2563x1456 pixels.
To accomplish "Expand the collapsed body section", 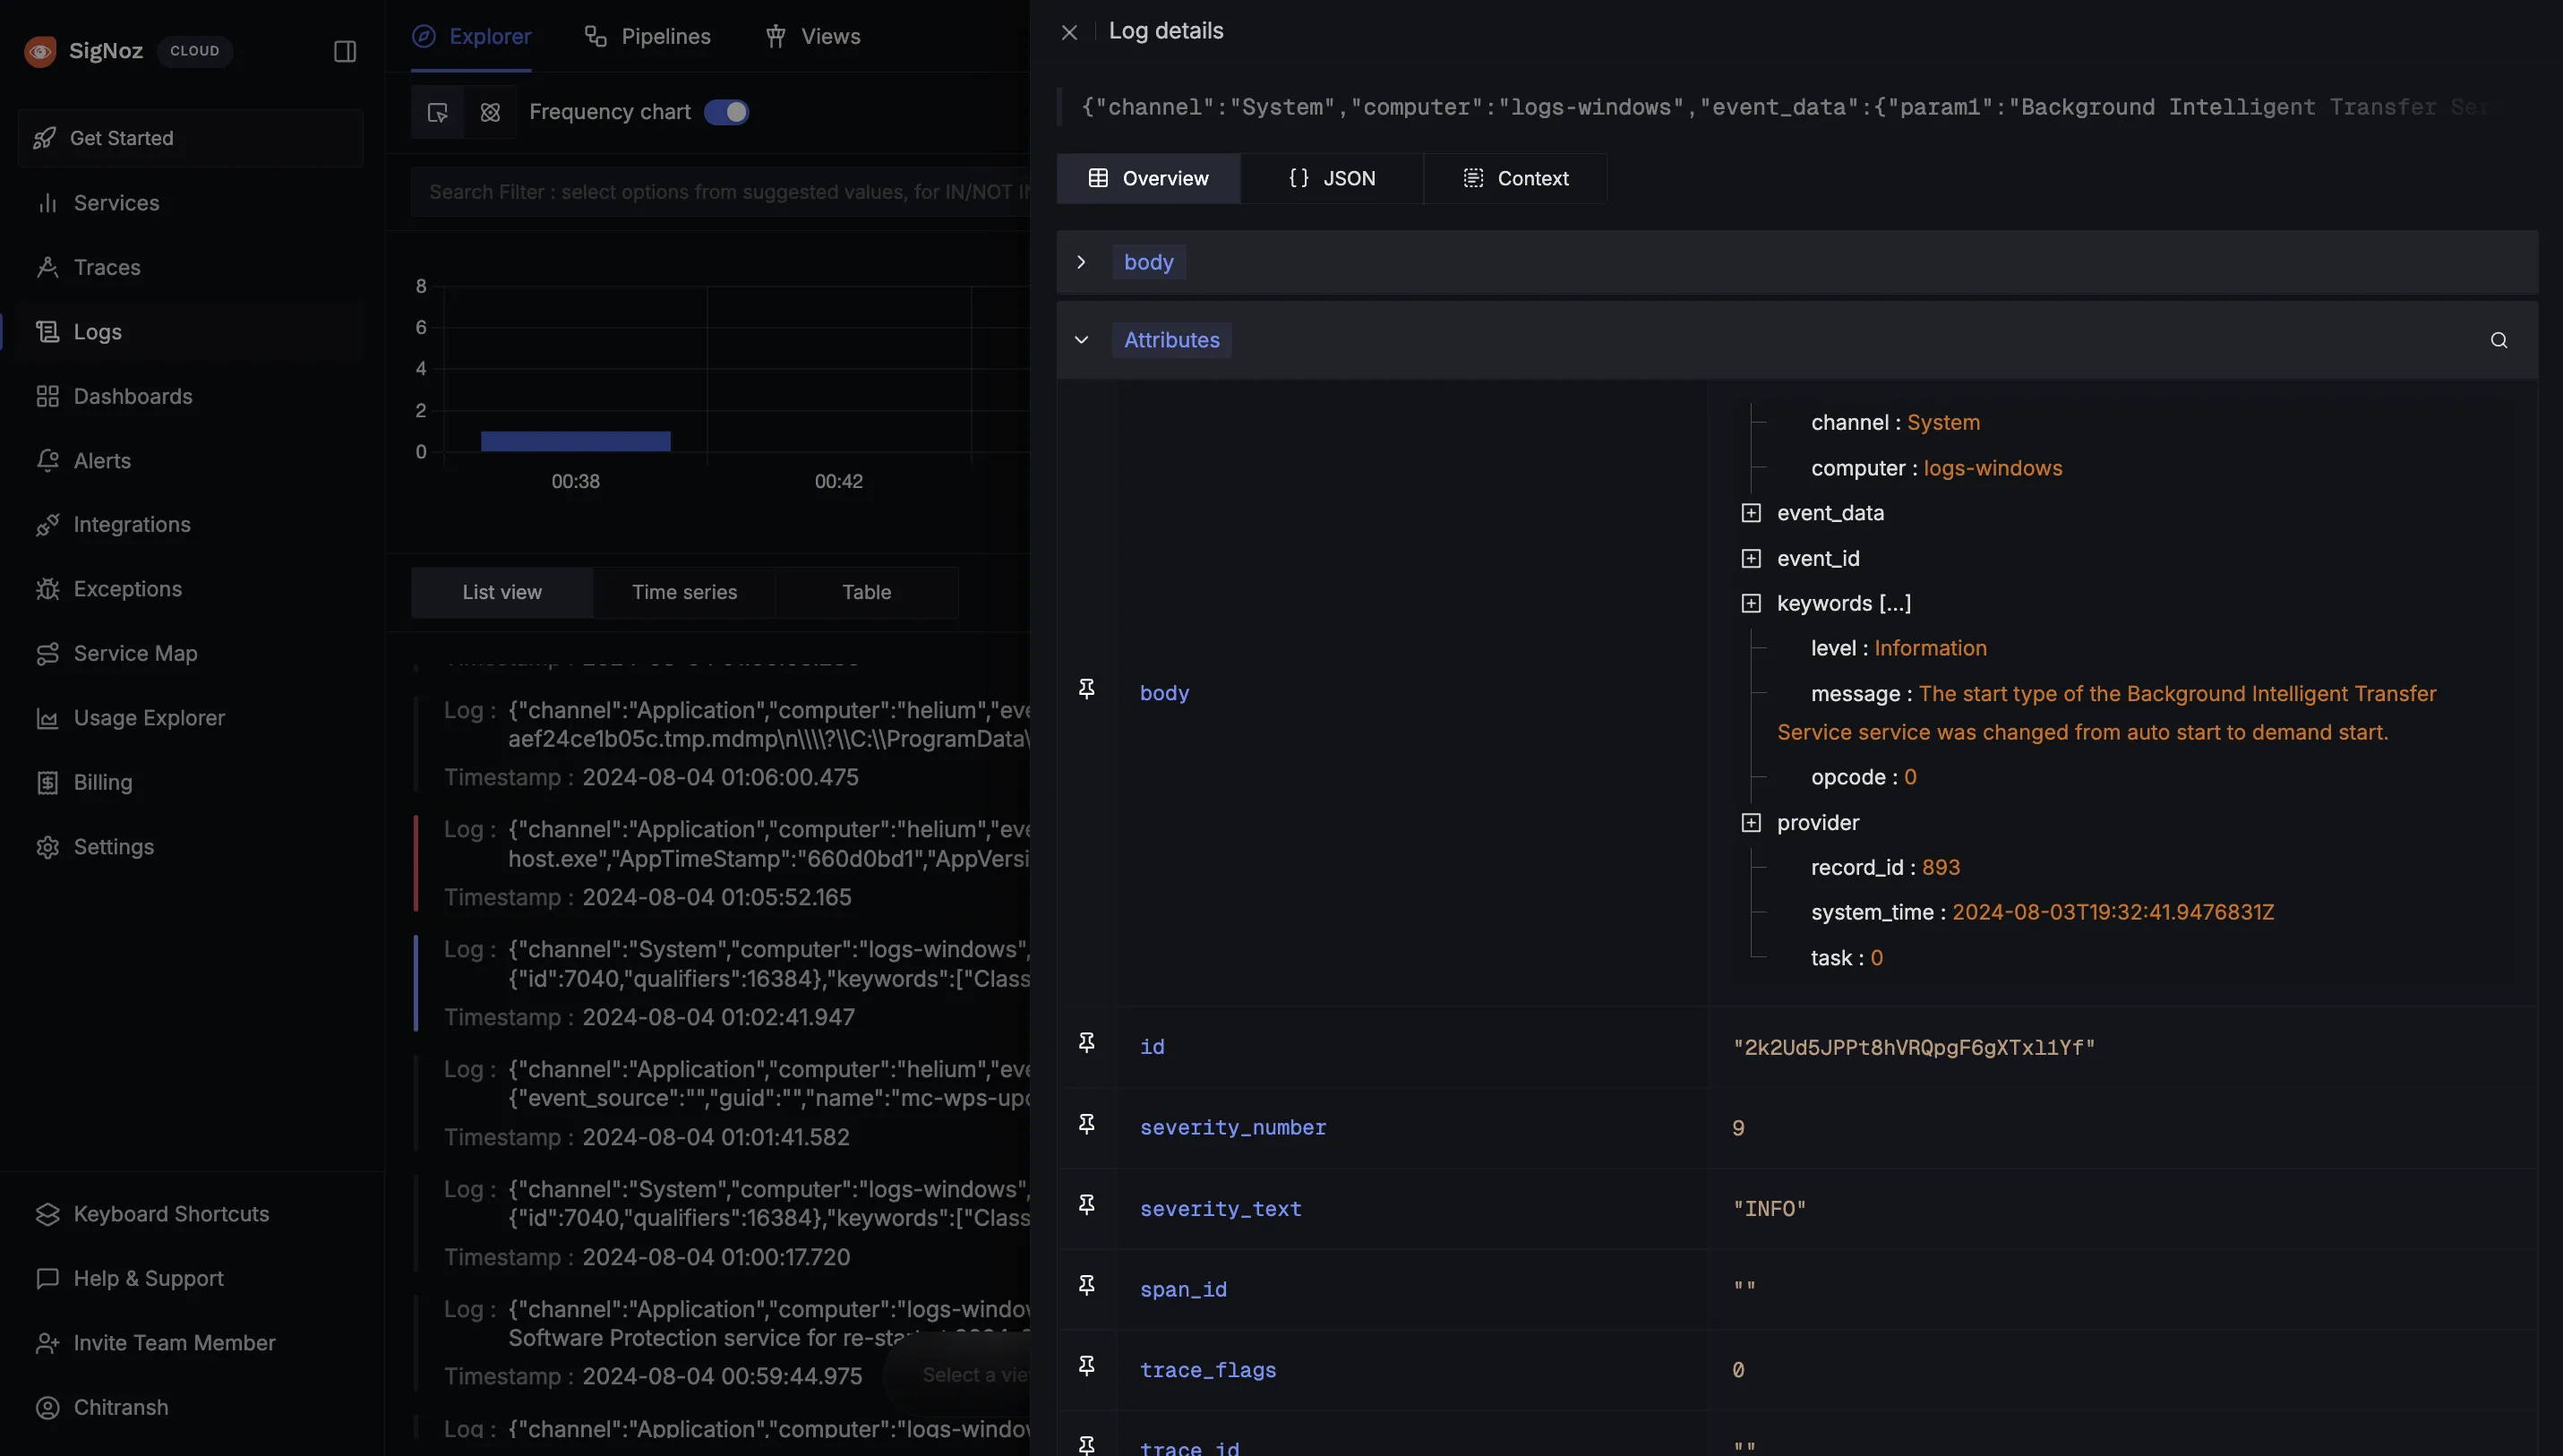I will (1081, 262).
